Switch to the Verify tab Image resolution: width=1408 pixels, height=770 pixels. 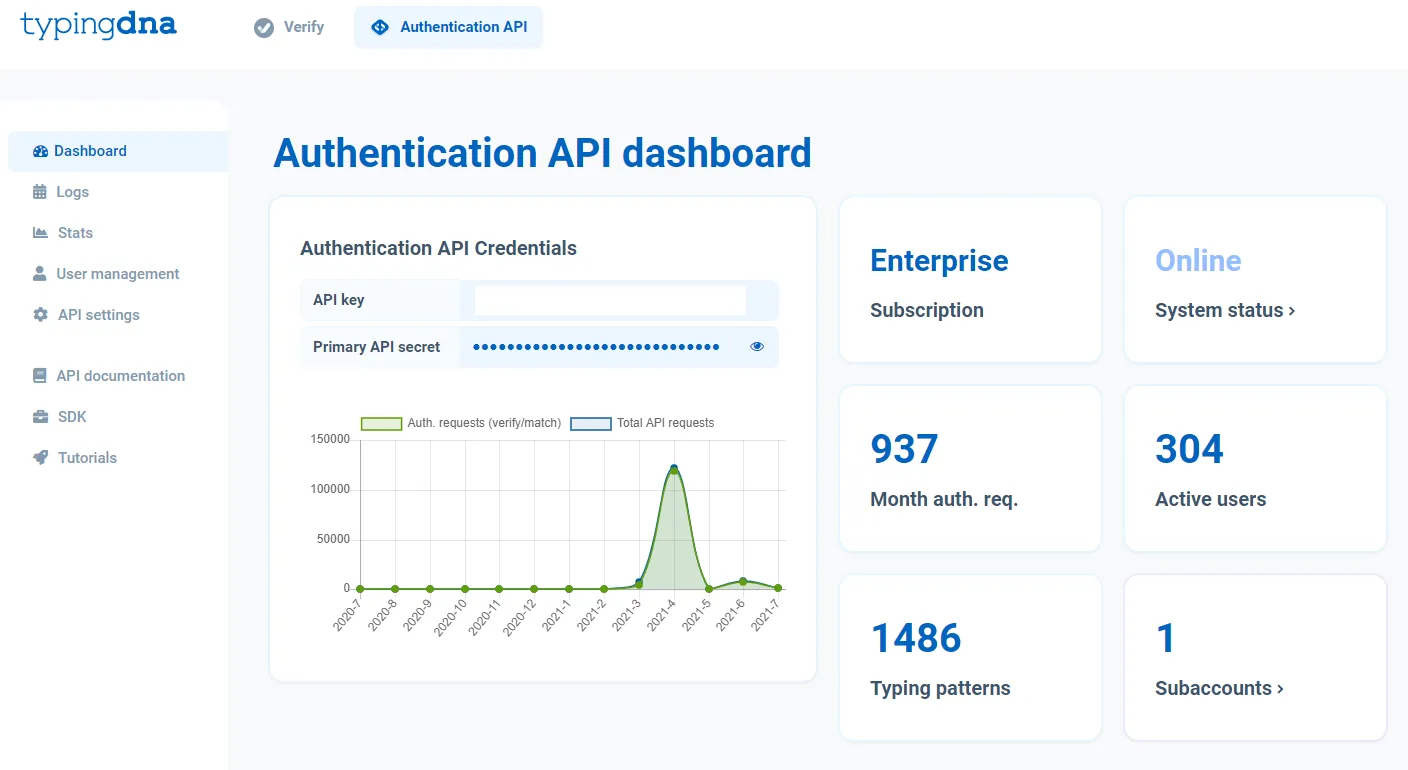click(289, 27)
